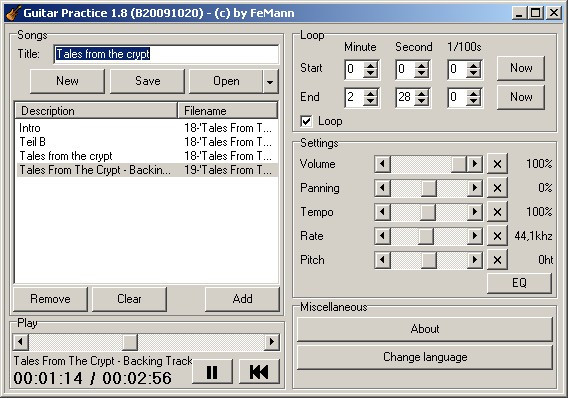Set loop End to Now
Screen dimensions: 568x398
click(x=521, y=97)
